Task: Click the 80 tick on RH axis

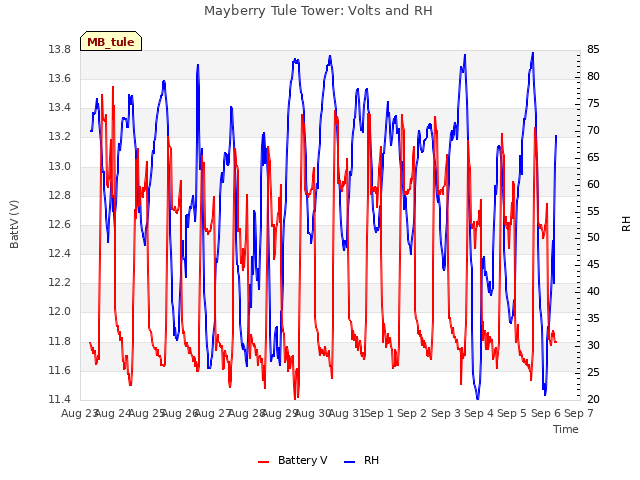Action: tap(593, 76)
